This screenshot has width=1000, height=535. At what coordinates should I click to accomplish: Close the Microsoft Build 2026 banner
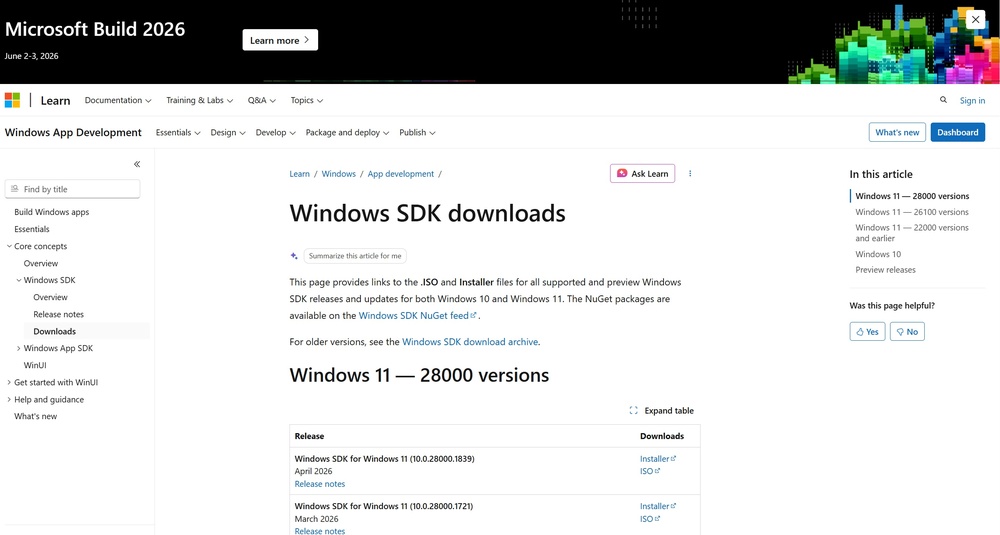click(975, 19)
